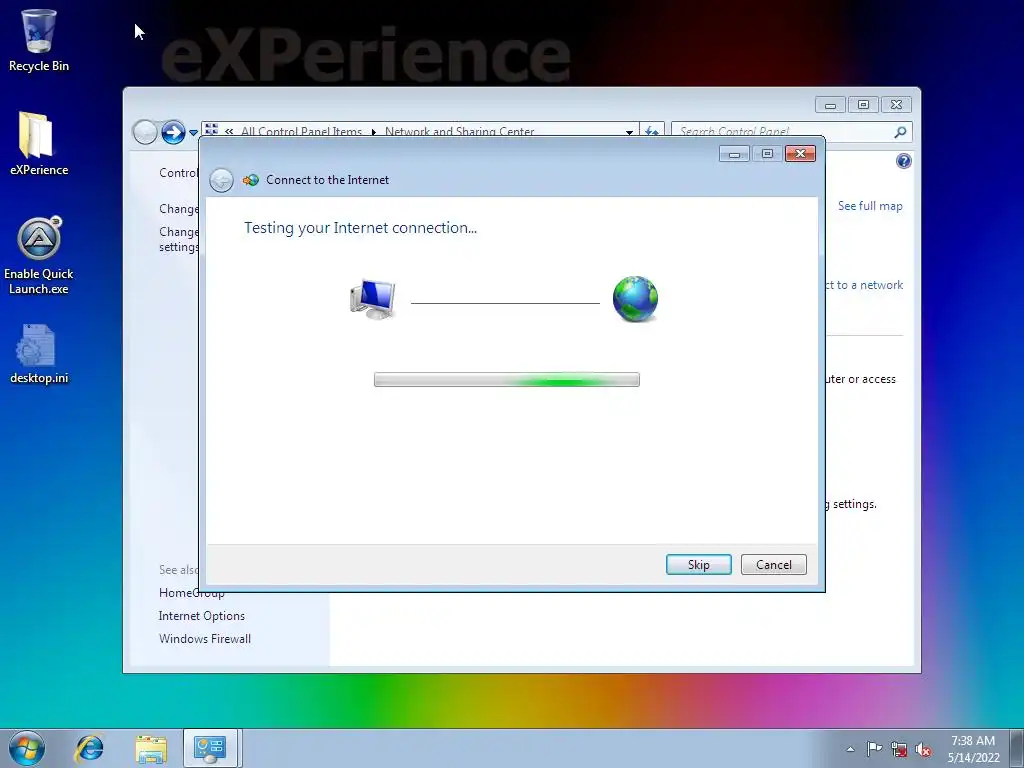Go back in the Control Panel window
The image size is (1024, 768).
click(x=145, y=133)
